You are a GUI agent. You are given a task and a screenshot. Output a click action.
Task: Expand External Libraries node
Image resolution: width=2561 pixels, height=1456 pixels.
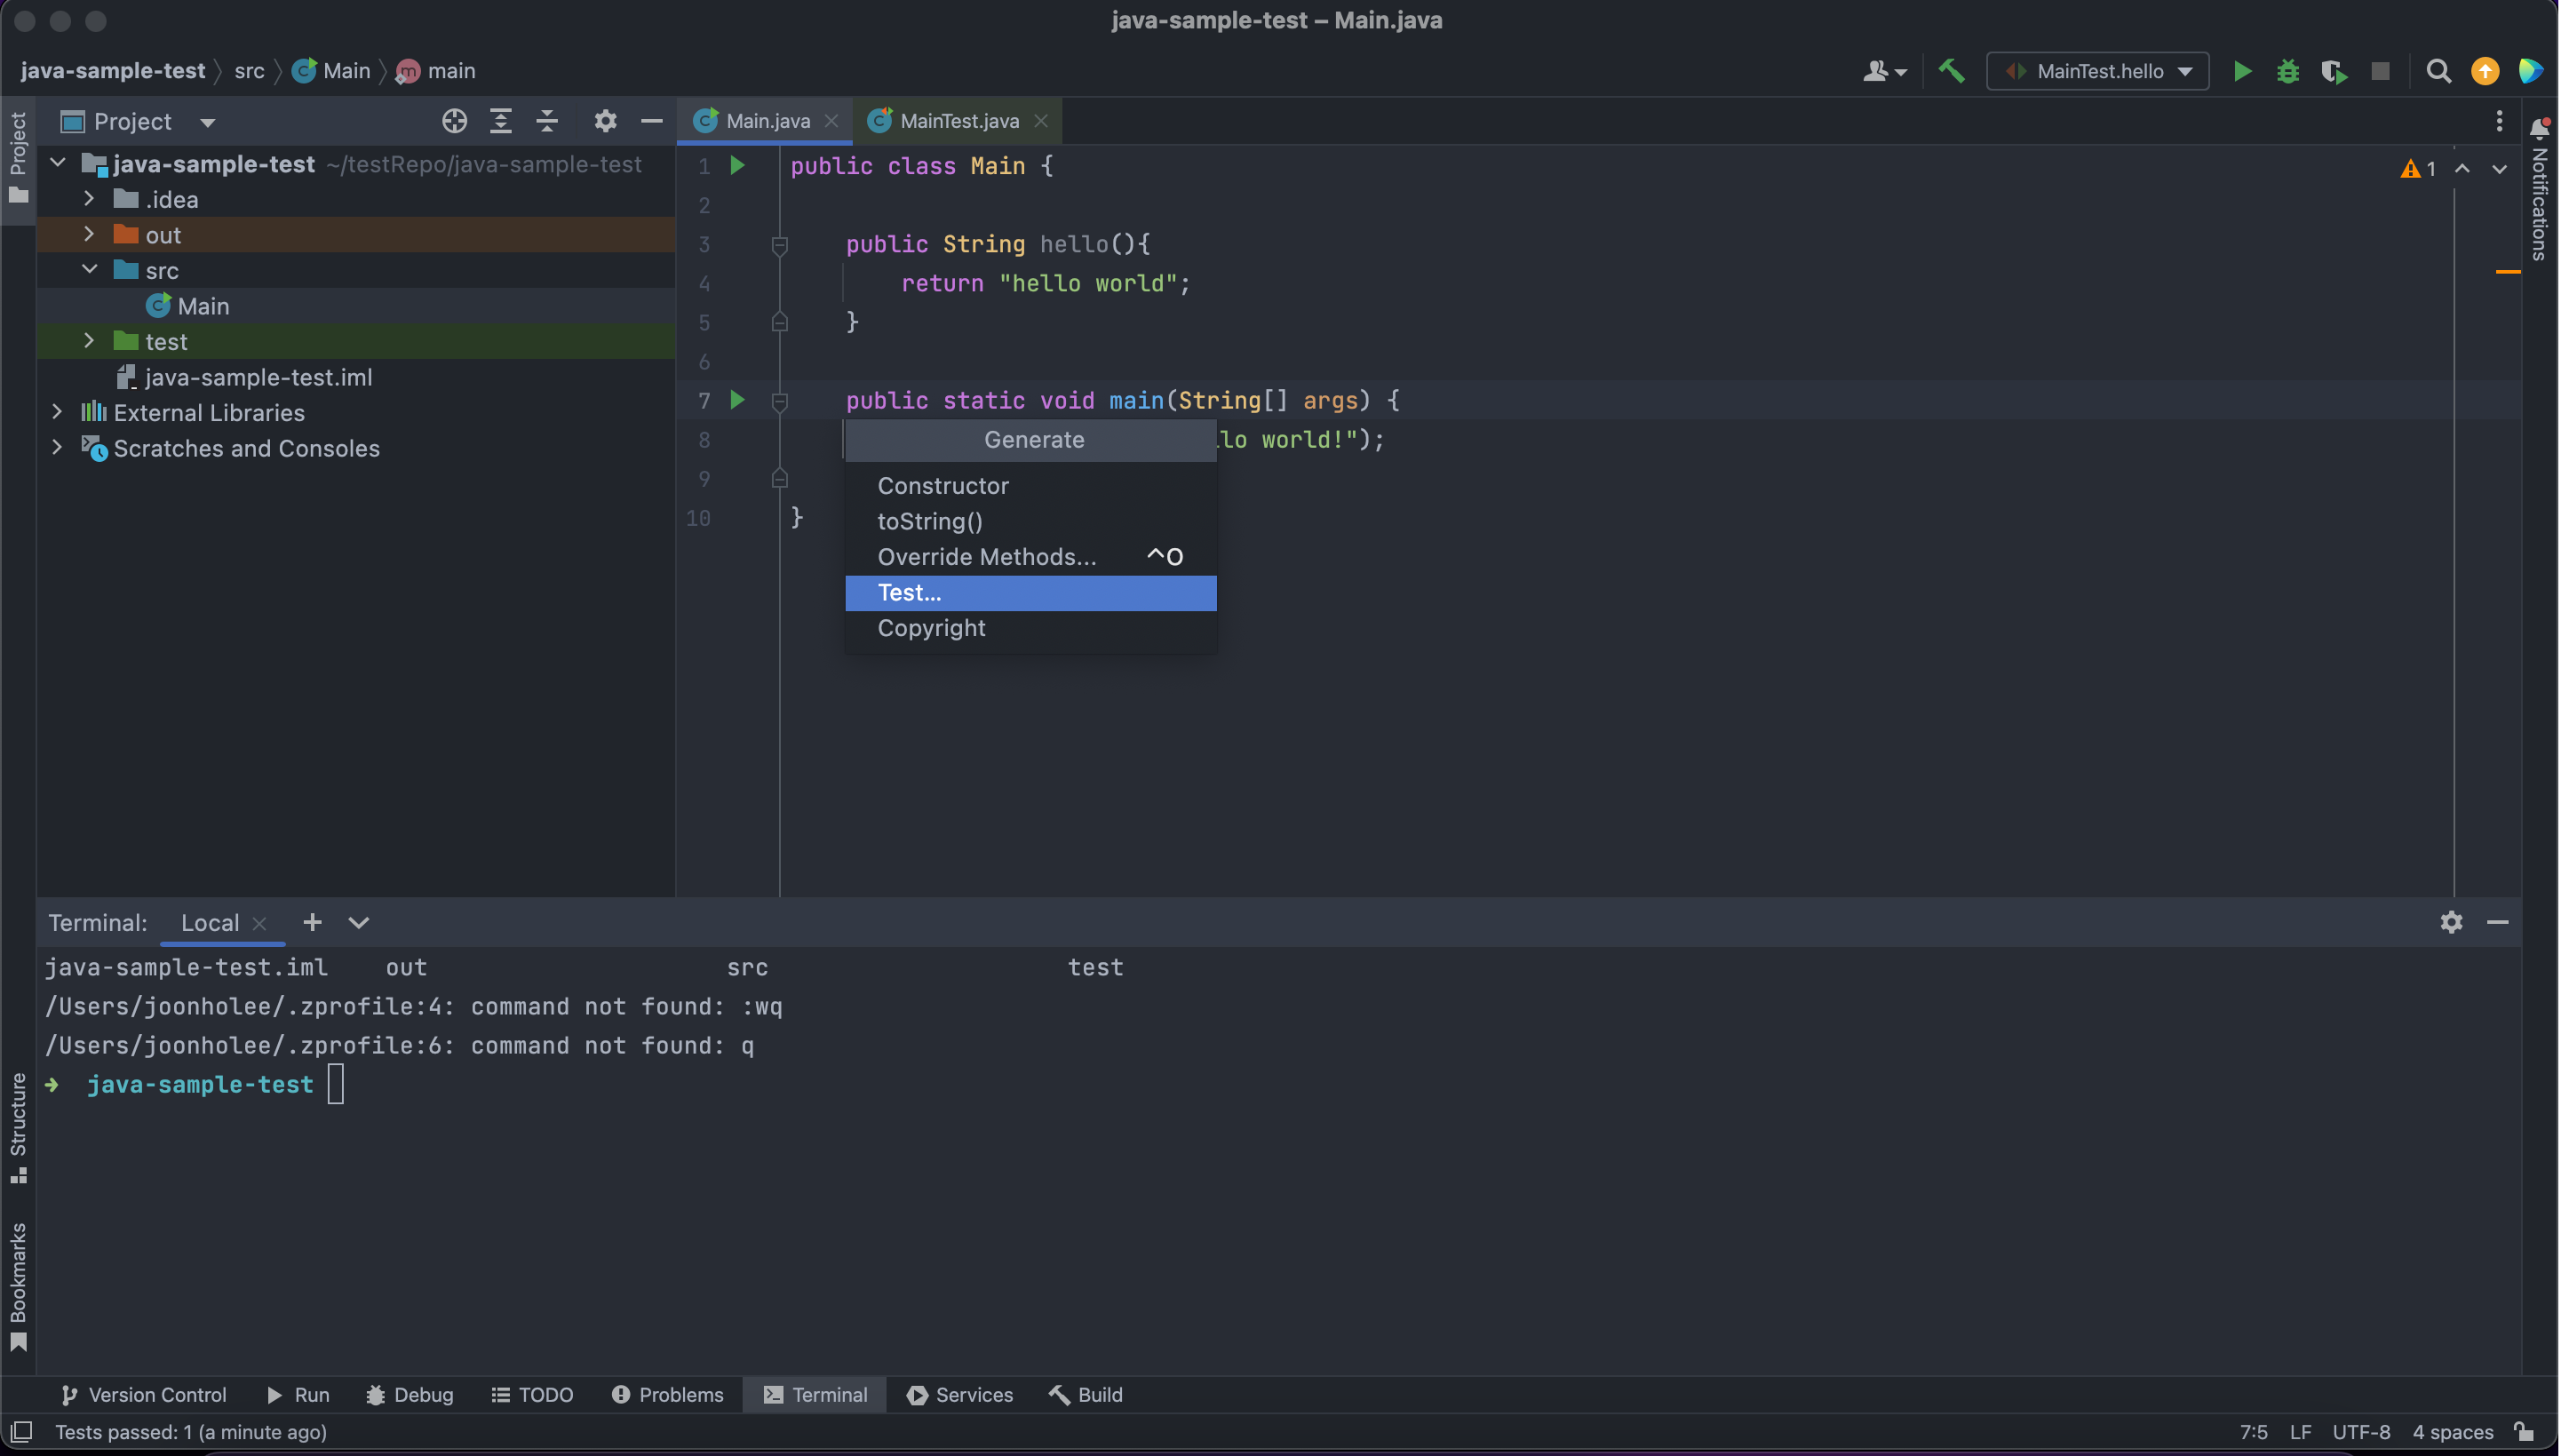(57, 412)
